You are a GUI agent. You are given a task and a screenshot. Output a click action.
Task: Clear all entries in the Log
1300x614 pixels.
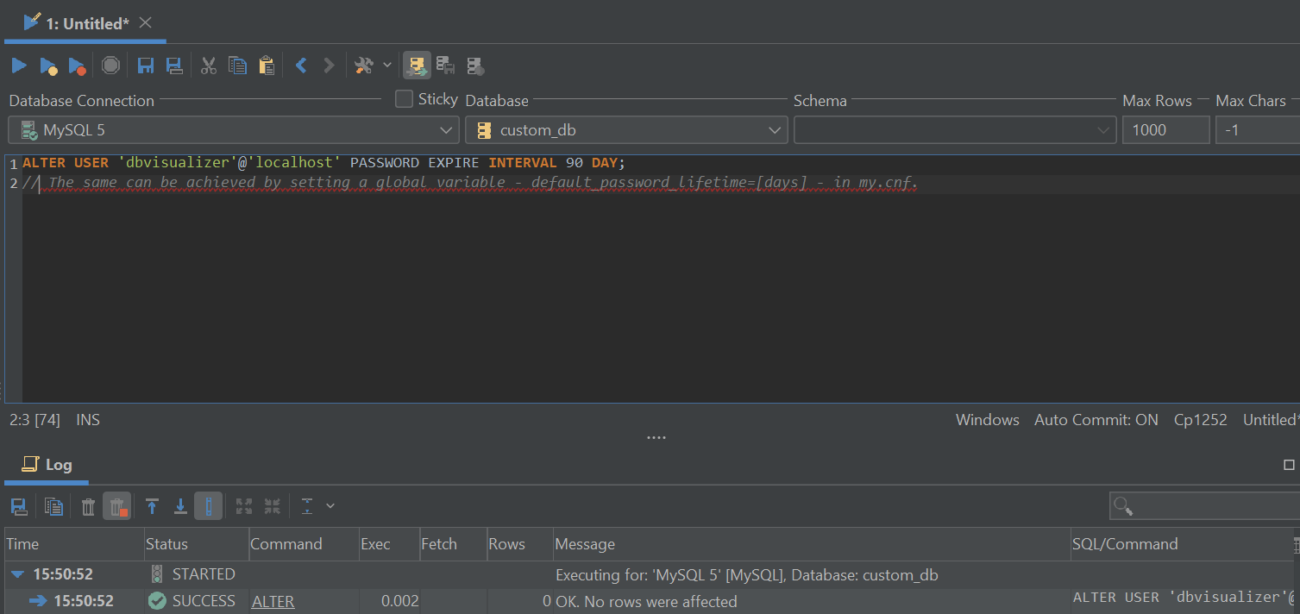pyautogui.click(x=87, y=506)
